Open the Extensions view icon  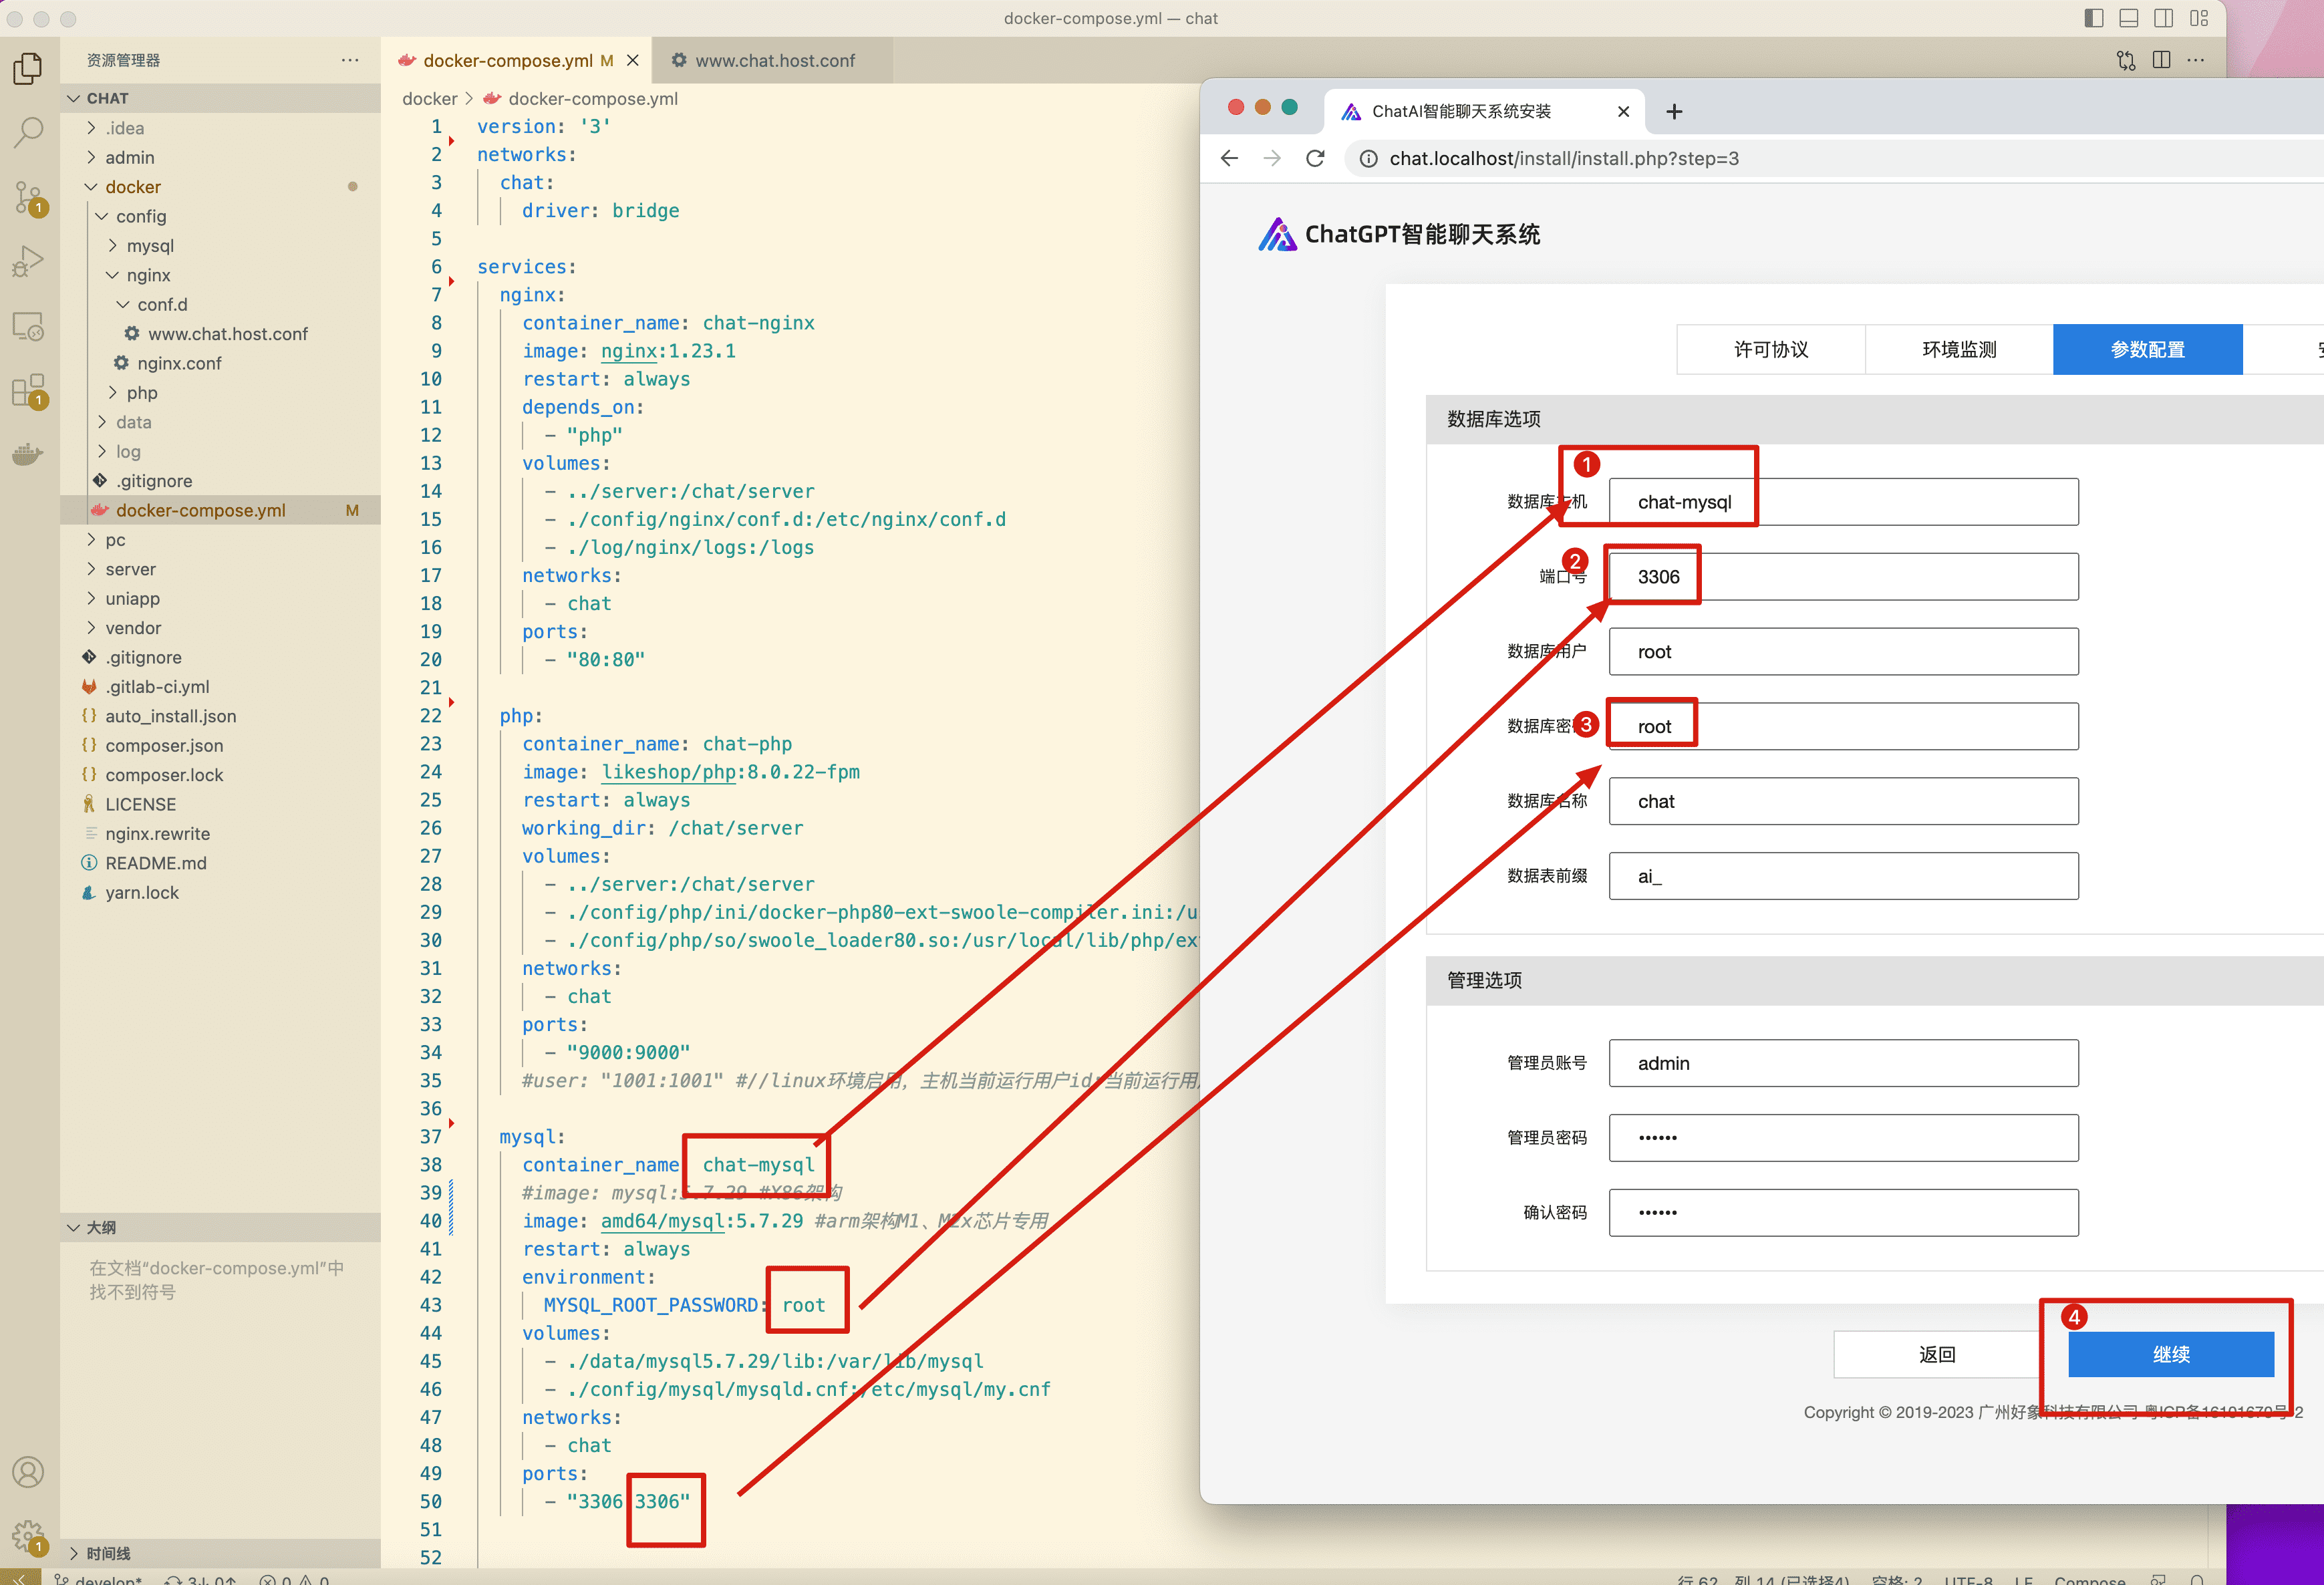click(28, 391)
